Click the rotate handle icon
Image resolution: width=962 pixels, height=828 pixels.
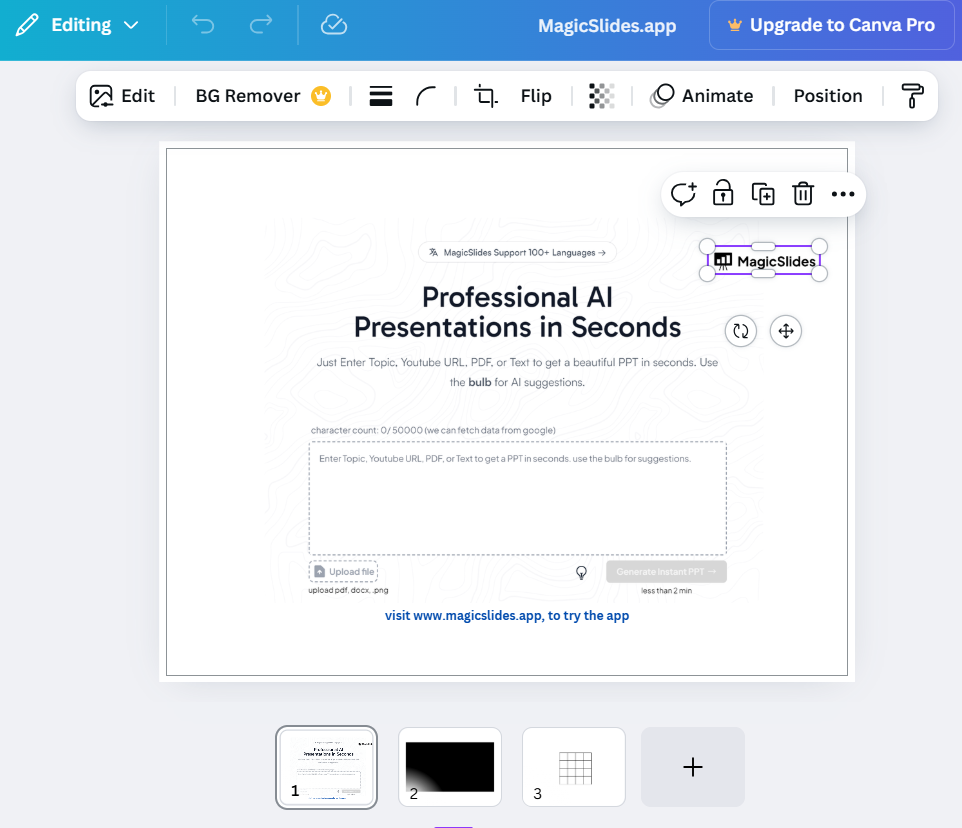coord(741,331)
